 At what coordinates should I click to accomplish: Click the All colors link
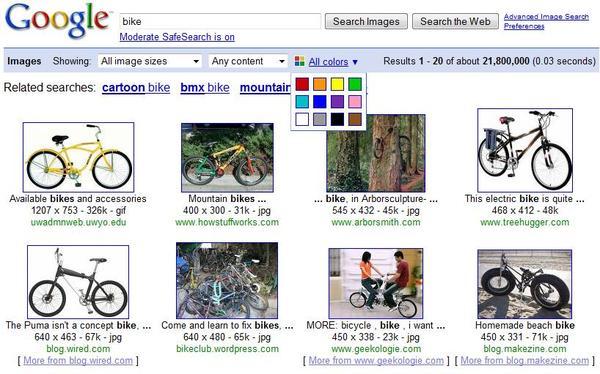[328, 62]
